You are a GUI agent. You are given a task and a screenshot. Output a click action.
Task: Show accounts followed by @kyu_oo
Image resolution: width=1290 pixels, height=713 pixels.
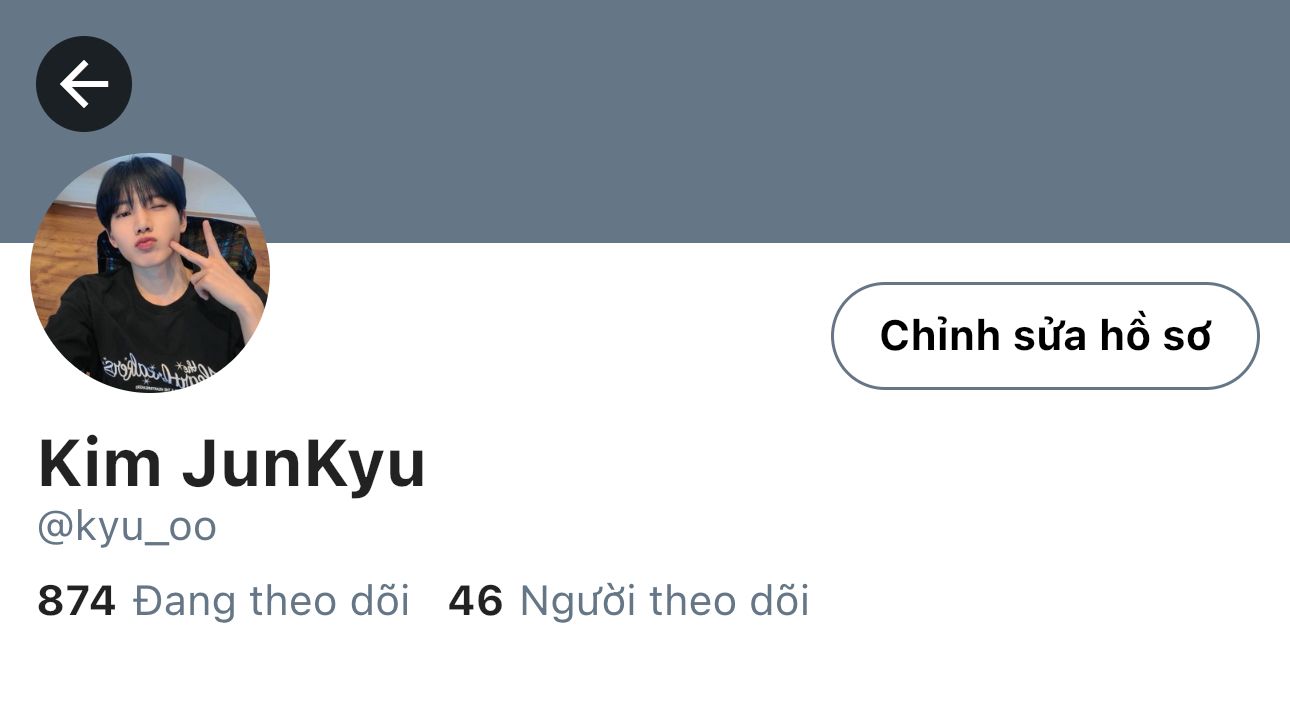(x=224, y=601)
